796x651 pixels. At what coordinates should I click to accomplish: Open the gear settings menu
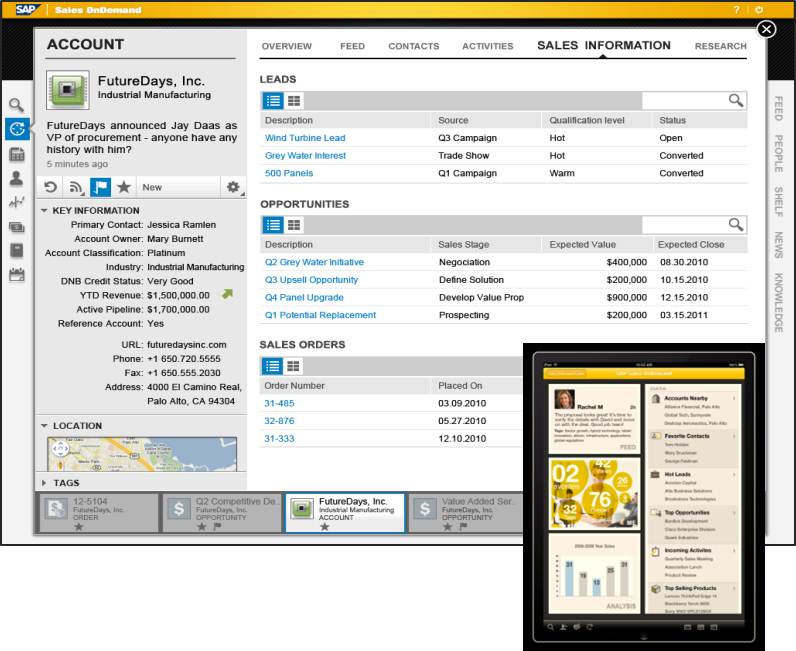coord(233,187)
